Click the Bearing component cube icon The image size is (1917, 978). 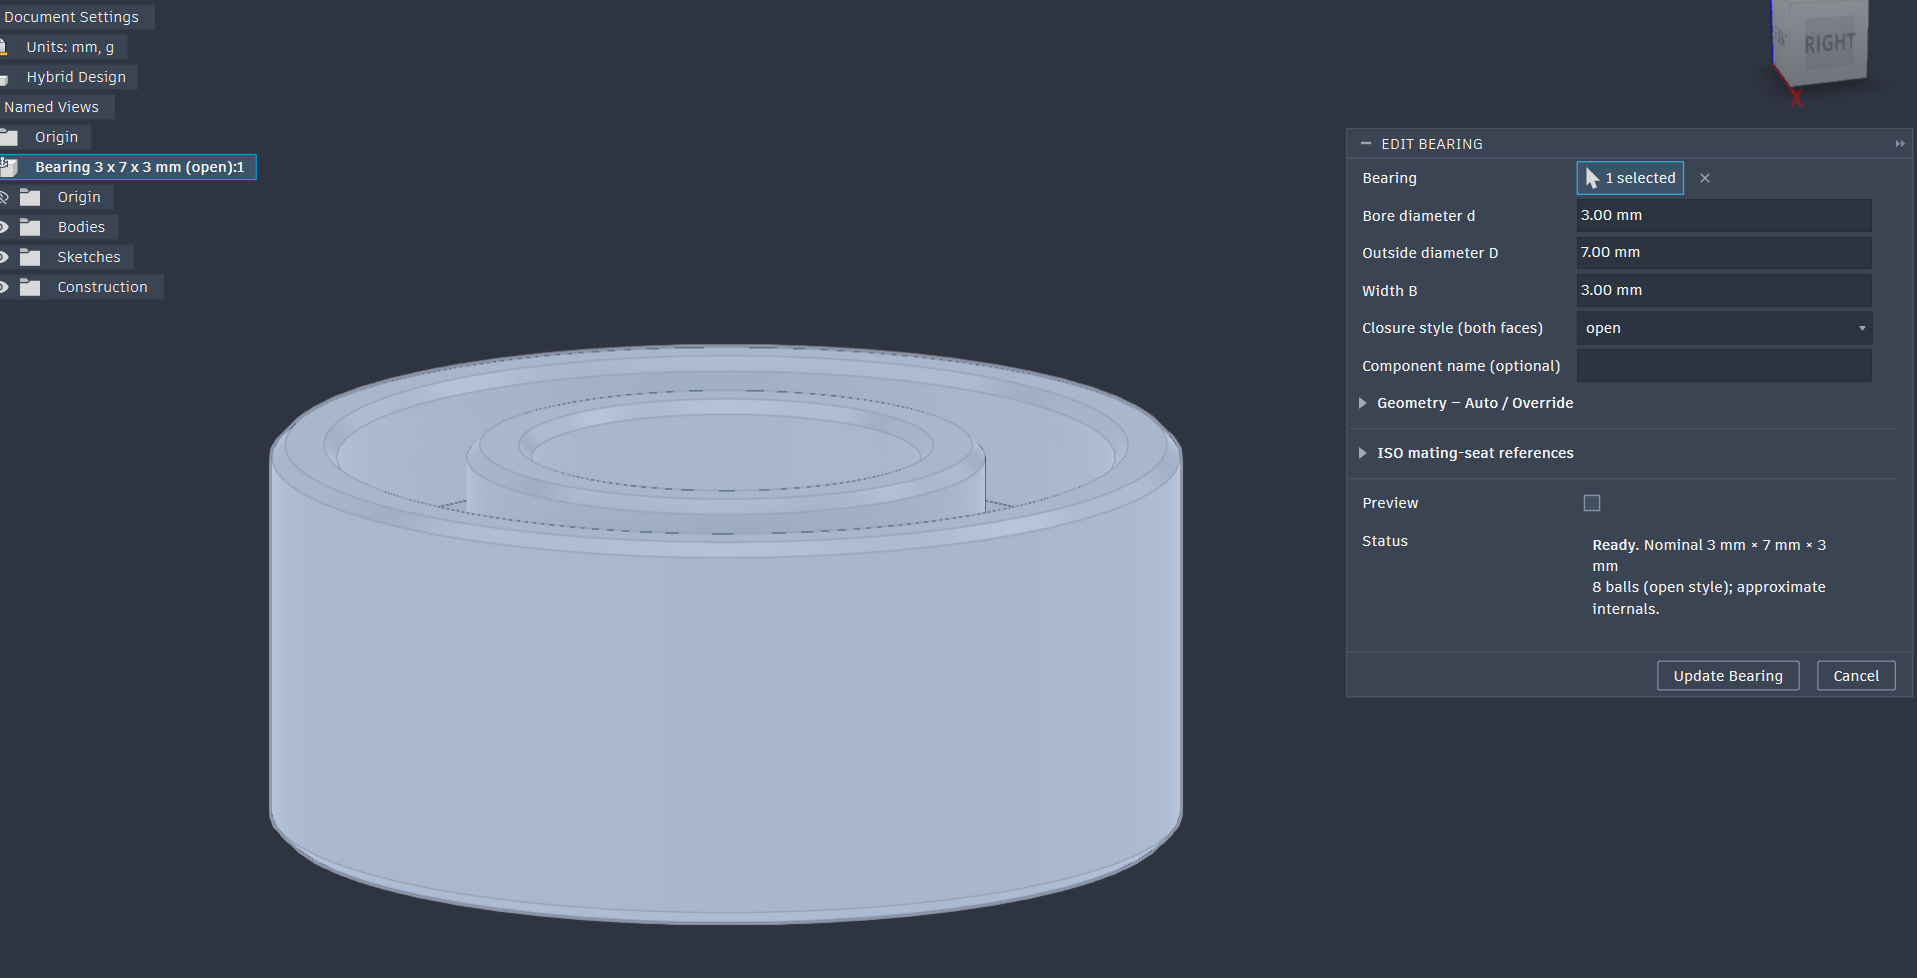point(9,167)
